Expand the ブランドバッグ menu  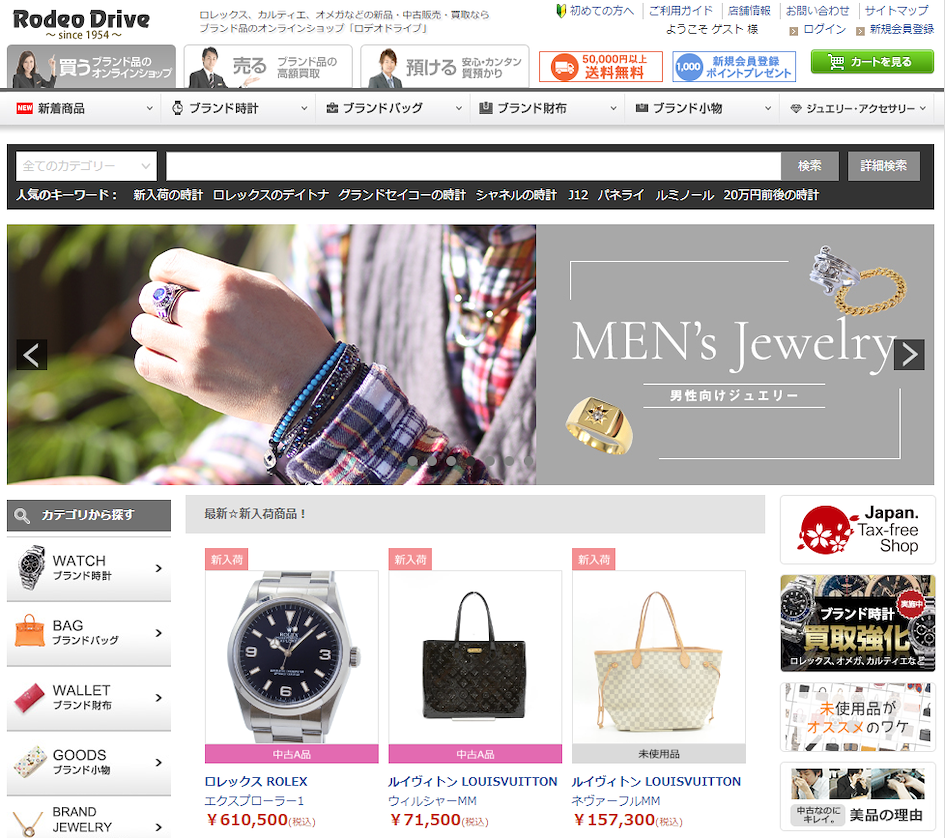[x=393, y=109]
